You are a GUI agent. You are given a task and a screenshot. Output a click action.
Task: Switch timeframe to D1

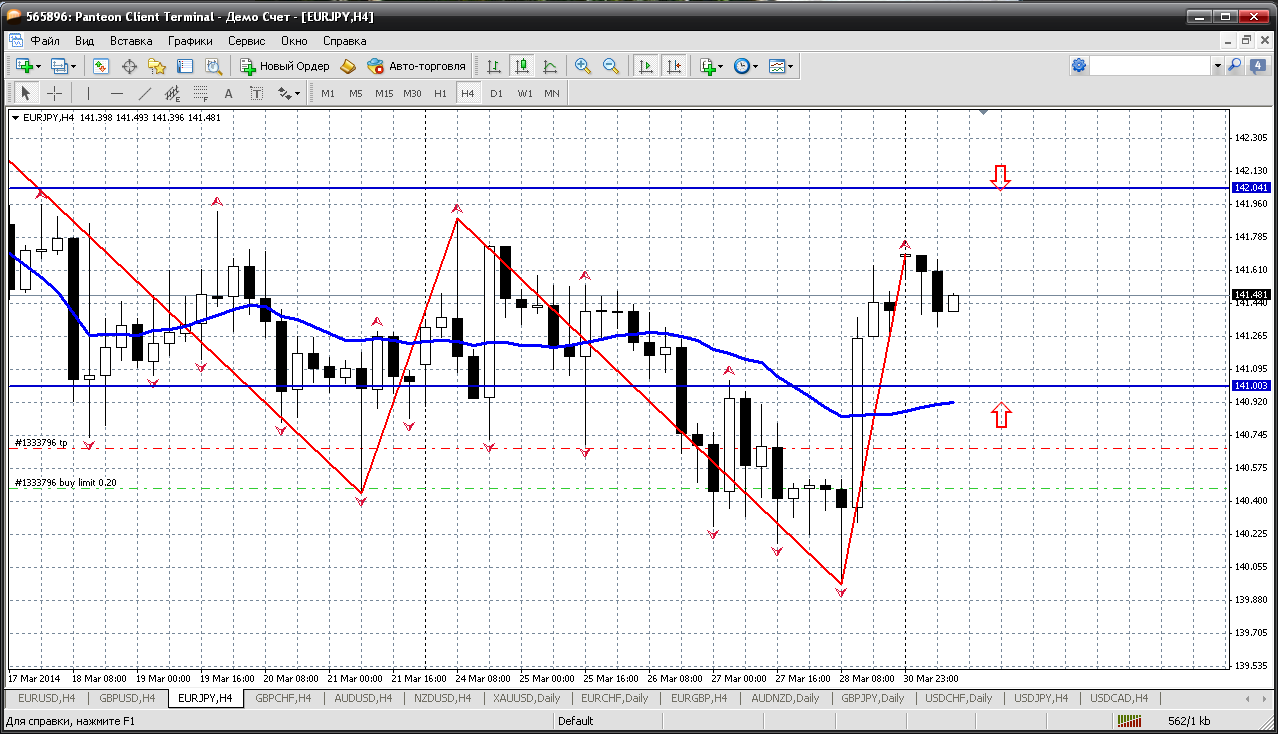[496, 93]
